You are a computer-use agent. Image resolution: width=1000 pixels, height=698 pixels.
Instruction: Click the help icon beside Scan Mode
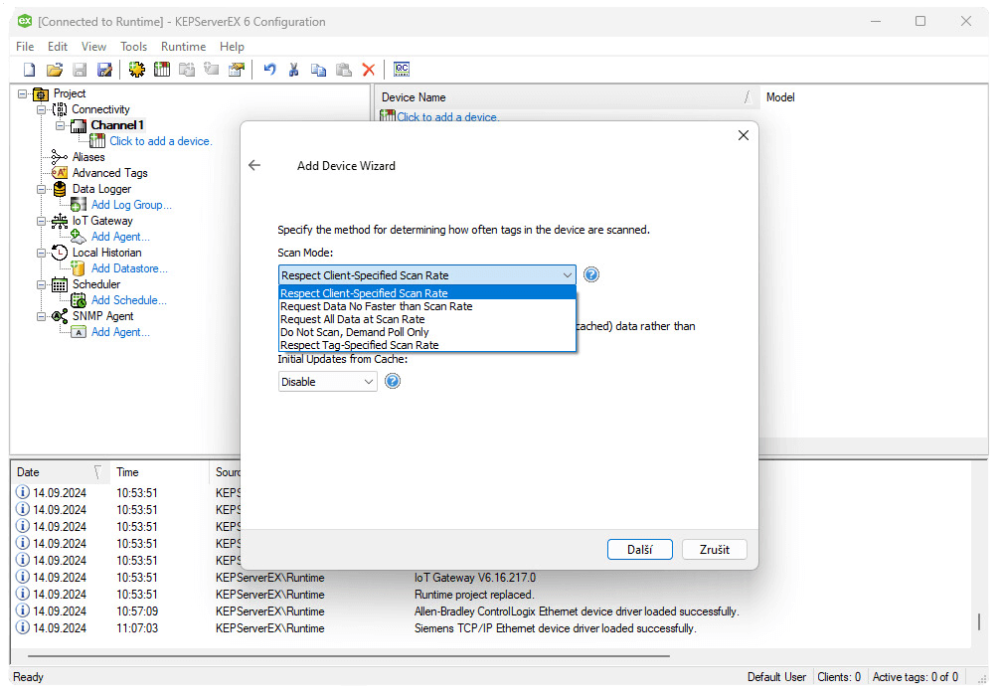591,274
